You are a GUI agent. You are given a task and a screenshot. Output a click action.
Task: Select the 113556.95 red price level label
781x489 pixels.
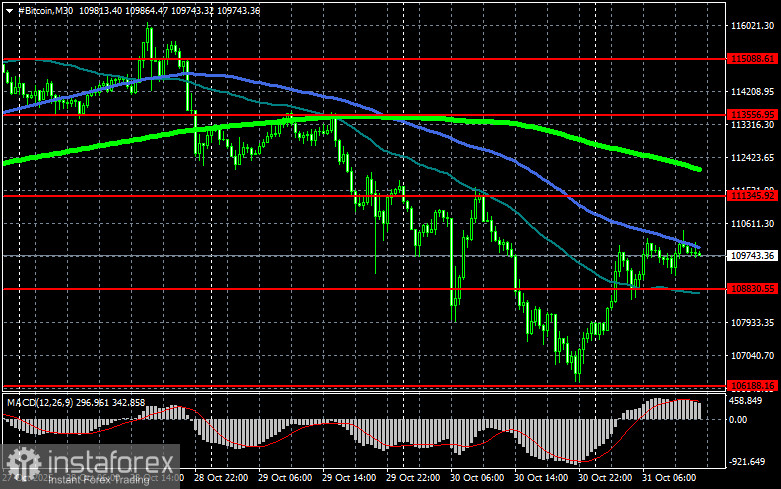coord(752,115)
